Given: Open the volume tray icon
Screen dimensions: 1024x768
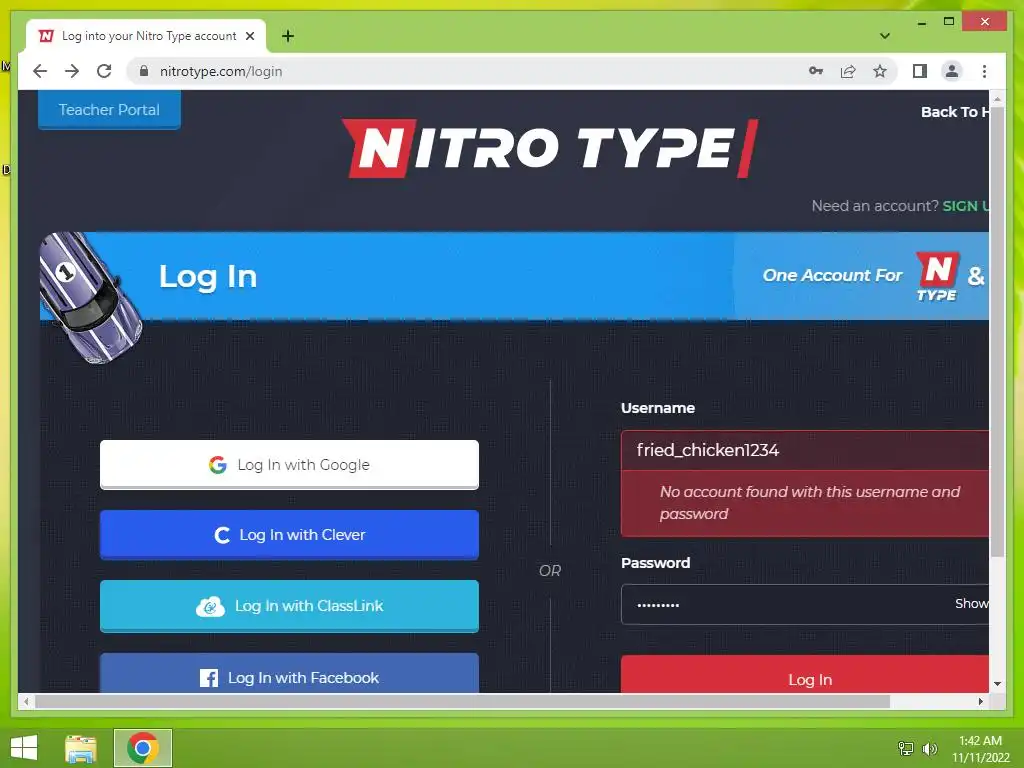Looking at the screenshot, I should point(930,748).
